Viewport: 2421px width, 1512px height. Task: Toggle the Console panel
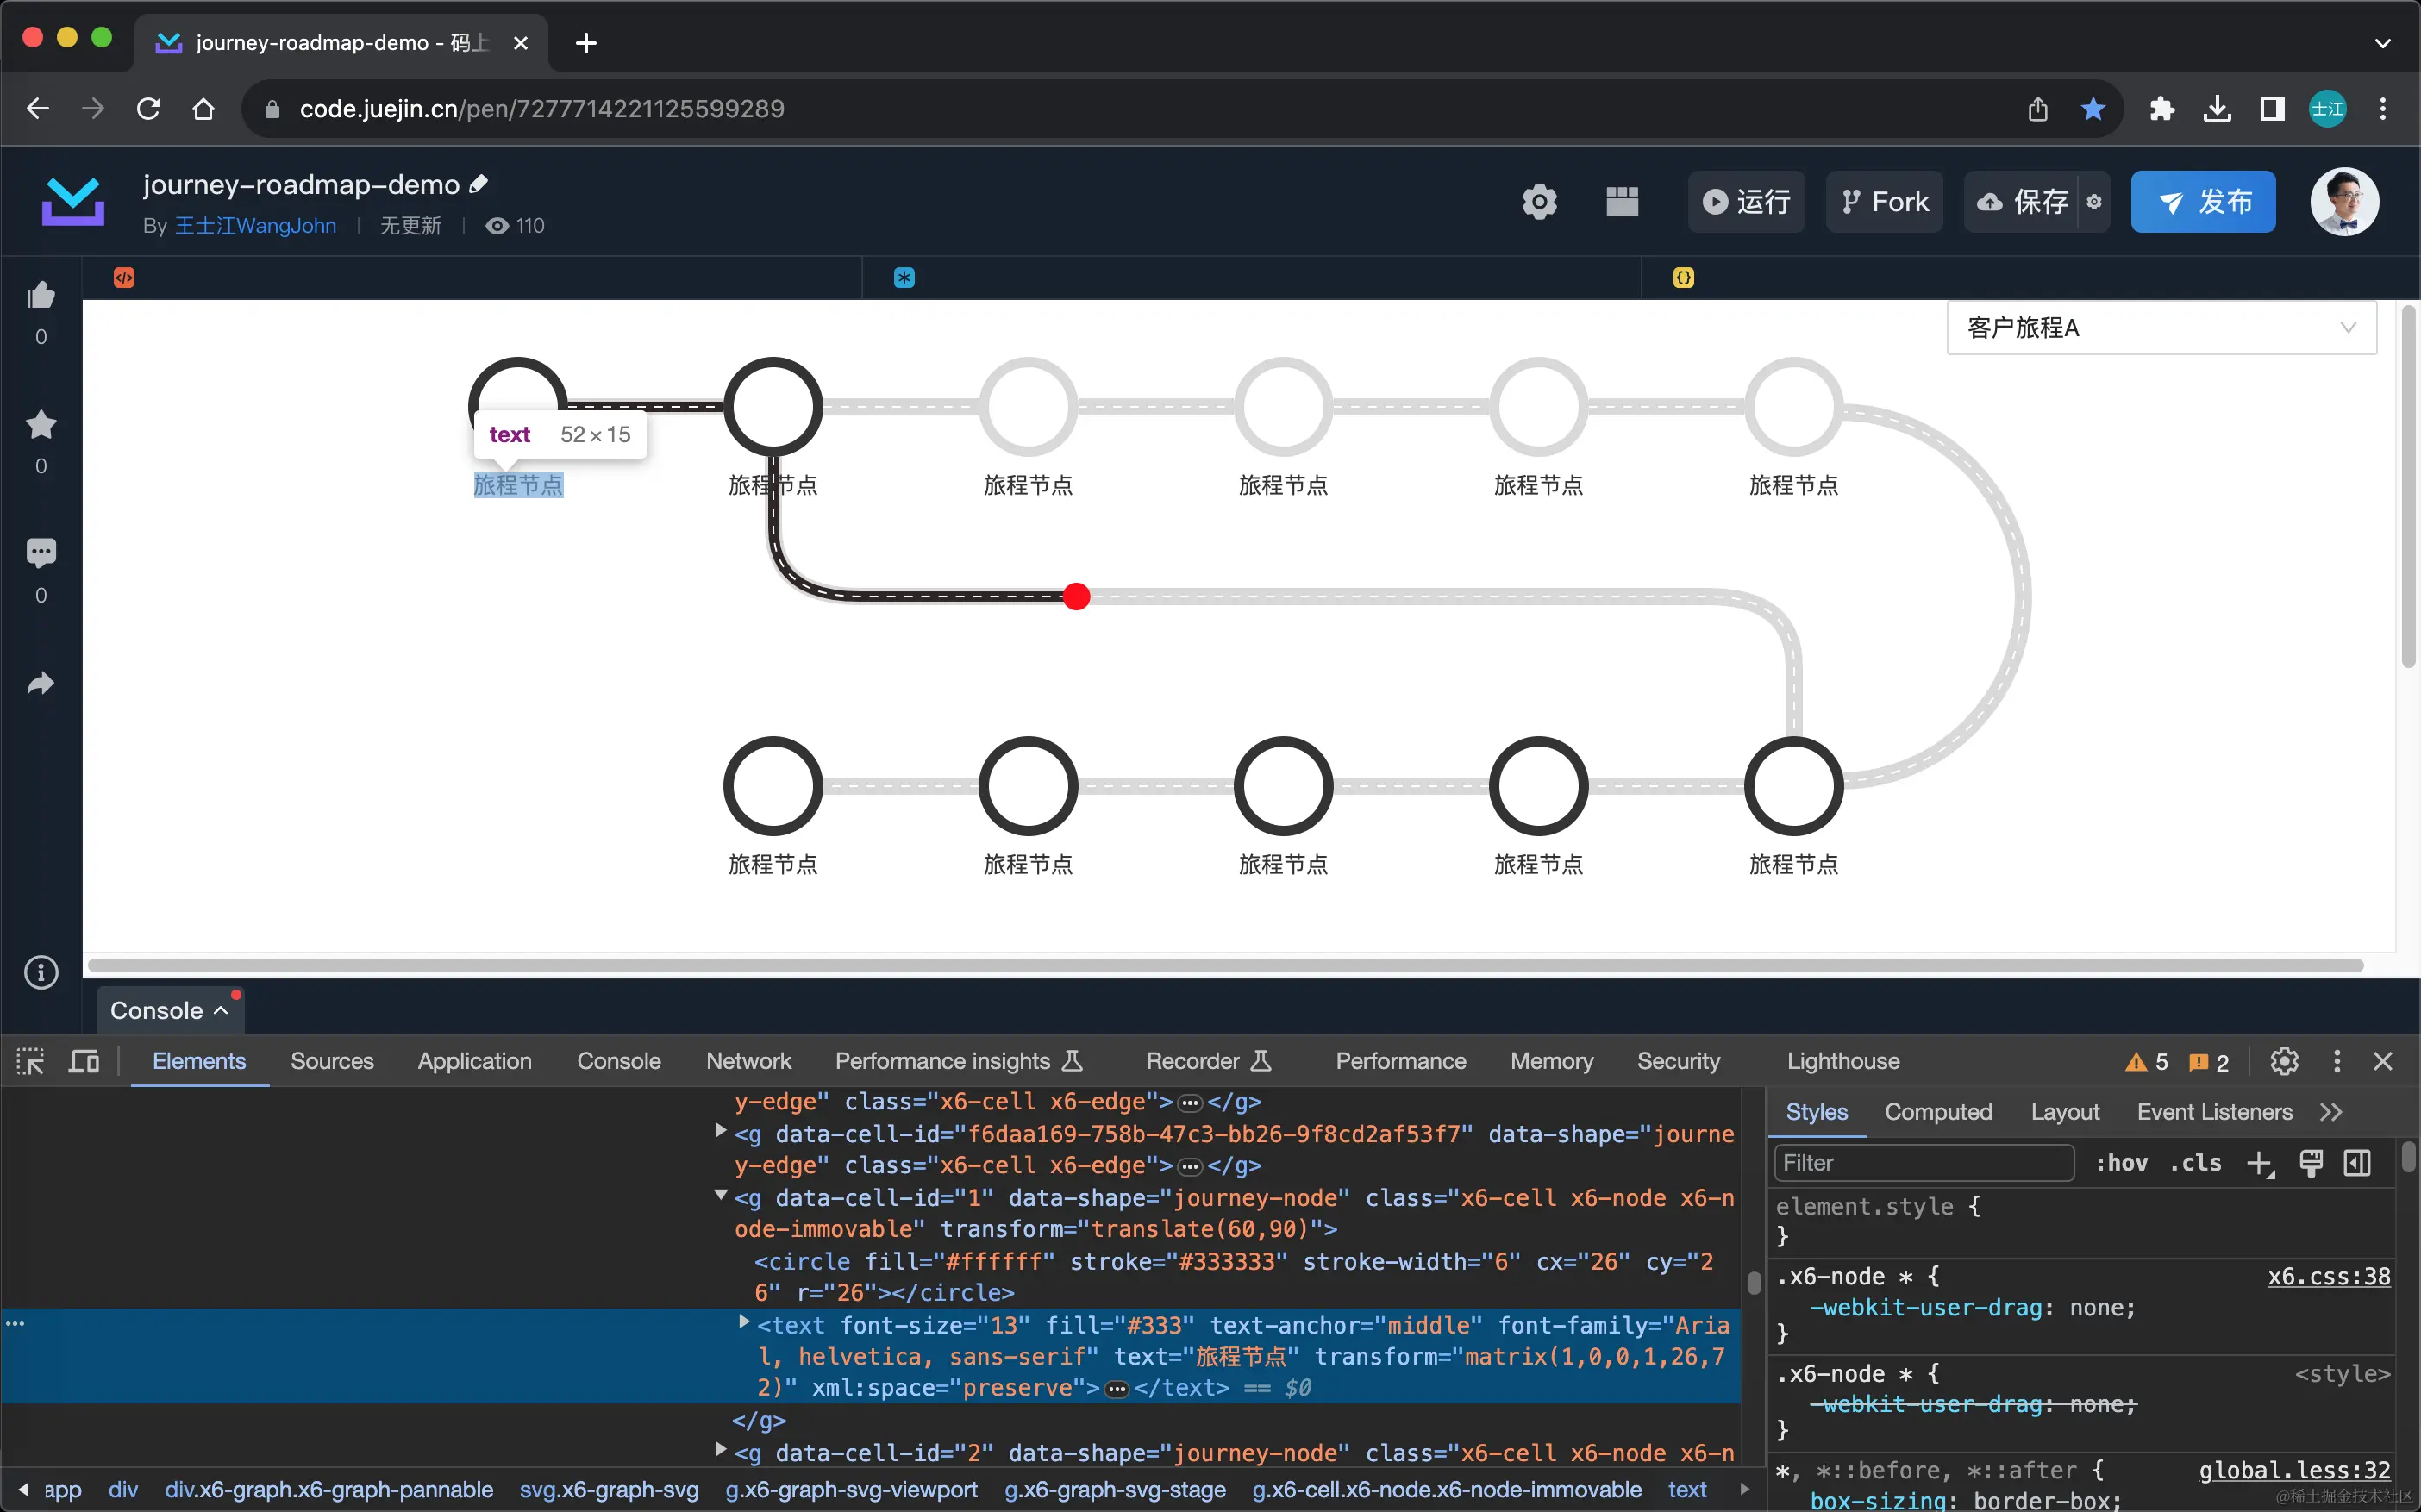[170, 1011]
